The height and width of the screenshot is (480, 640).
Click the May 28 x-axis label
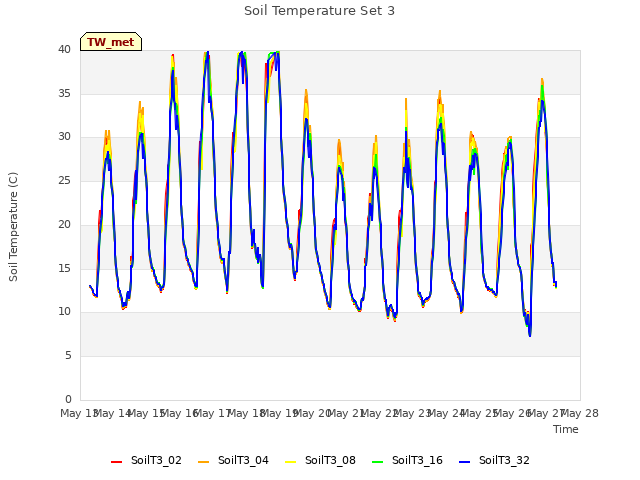[x=580, y=413]
